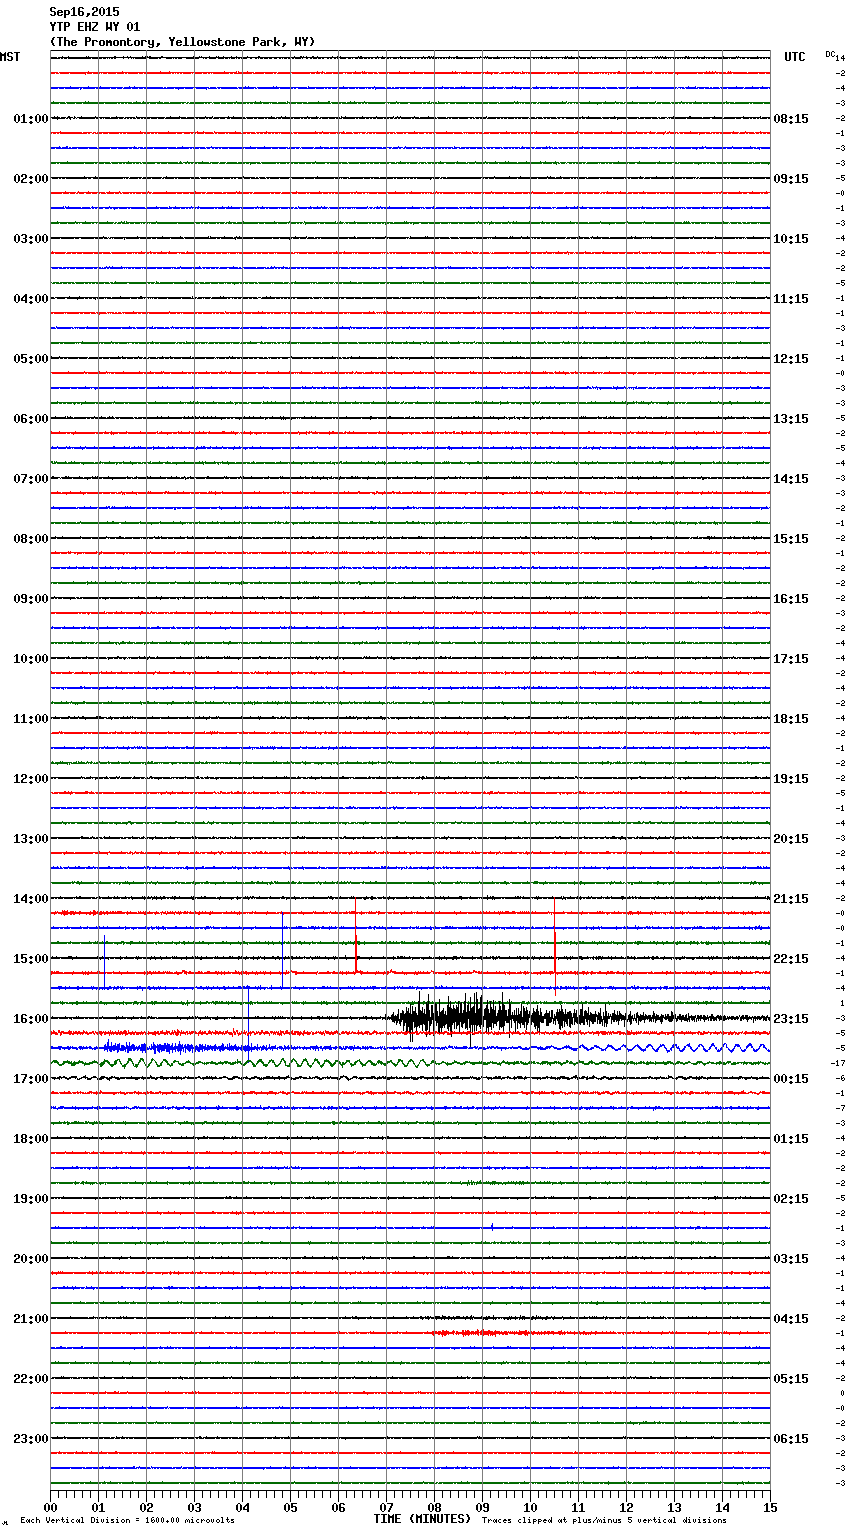Select the 23:00 MST time label
Image resolution: width=850 pixels, height=1534 pixels.
[30, 1439]
